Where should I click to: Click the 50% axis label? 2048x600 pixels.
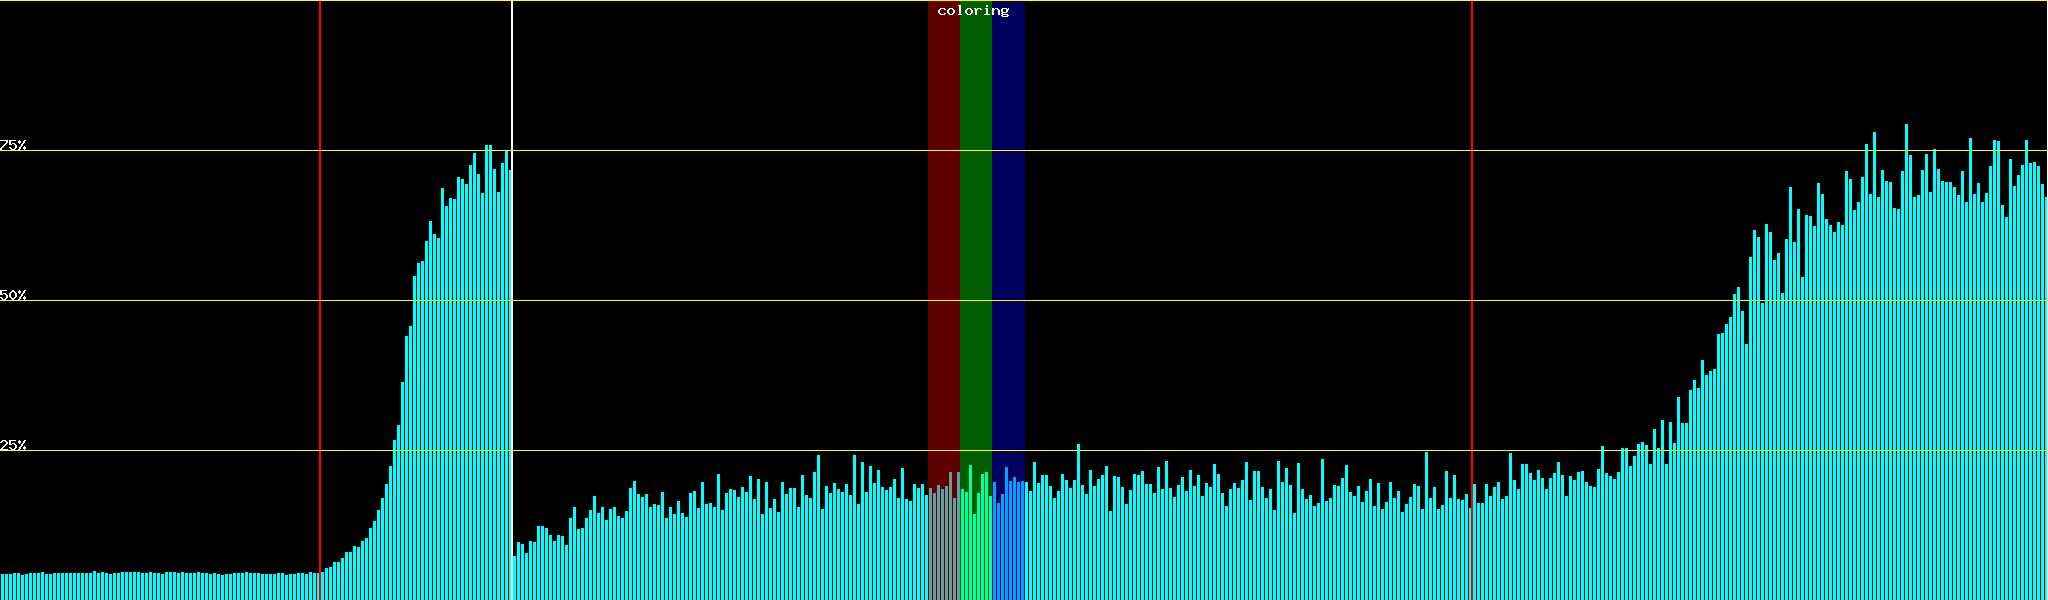13,295
